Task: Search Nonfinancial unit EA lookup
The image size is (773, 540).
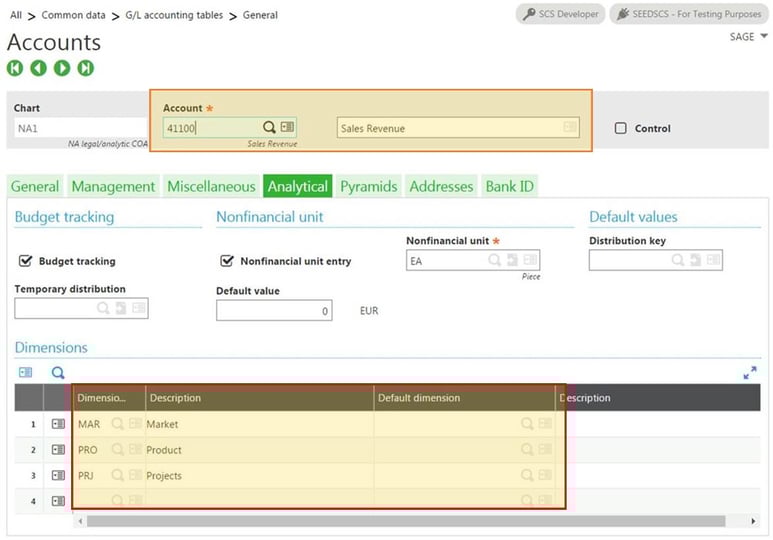Action: click(494, 260)
